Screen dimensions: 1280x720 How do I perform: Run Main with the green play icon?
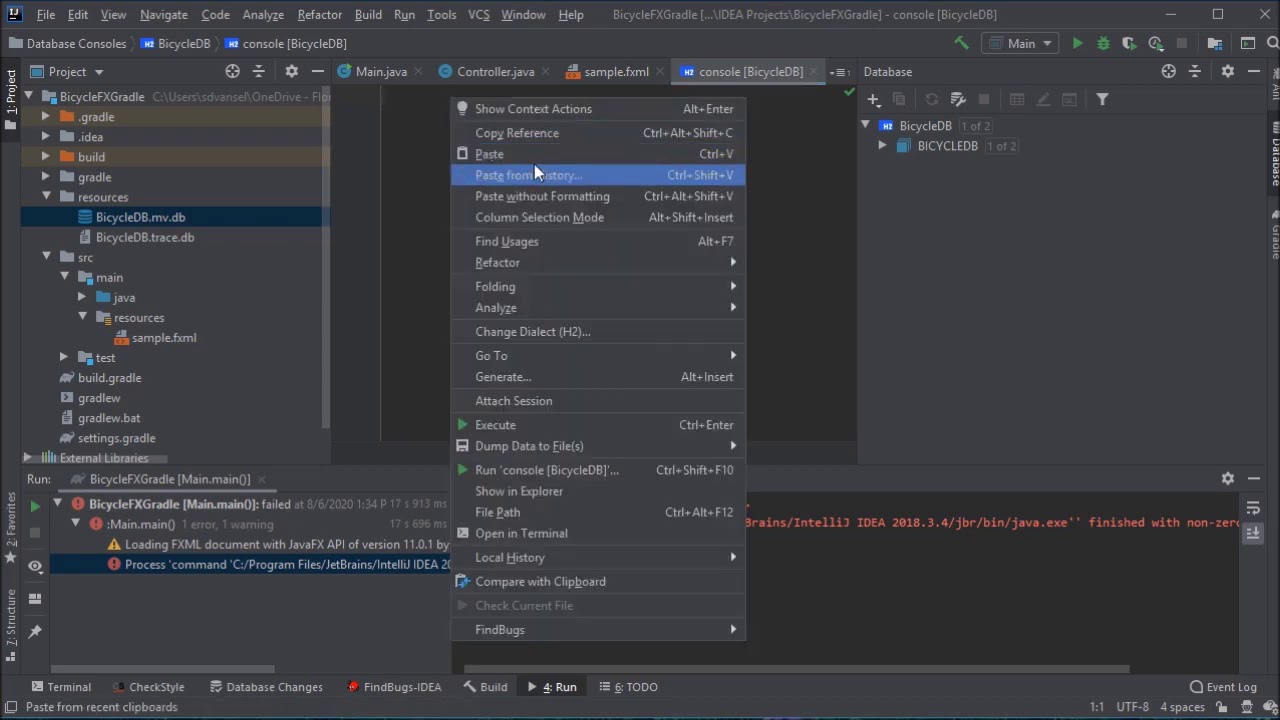1077,43
